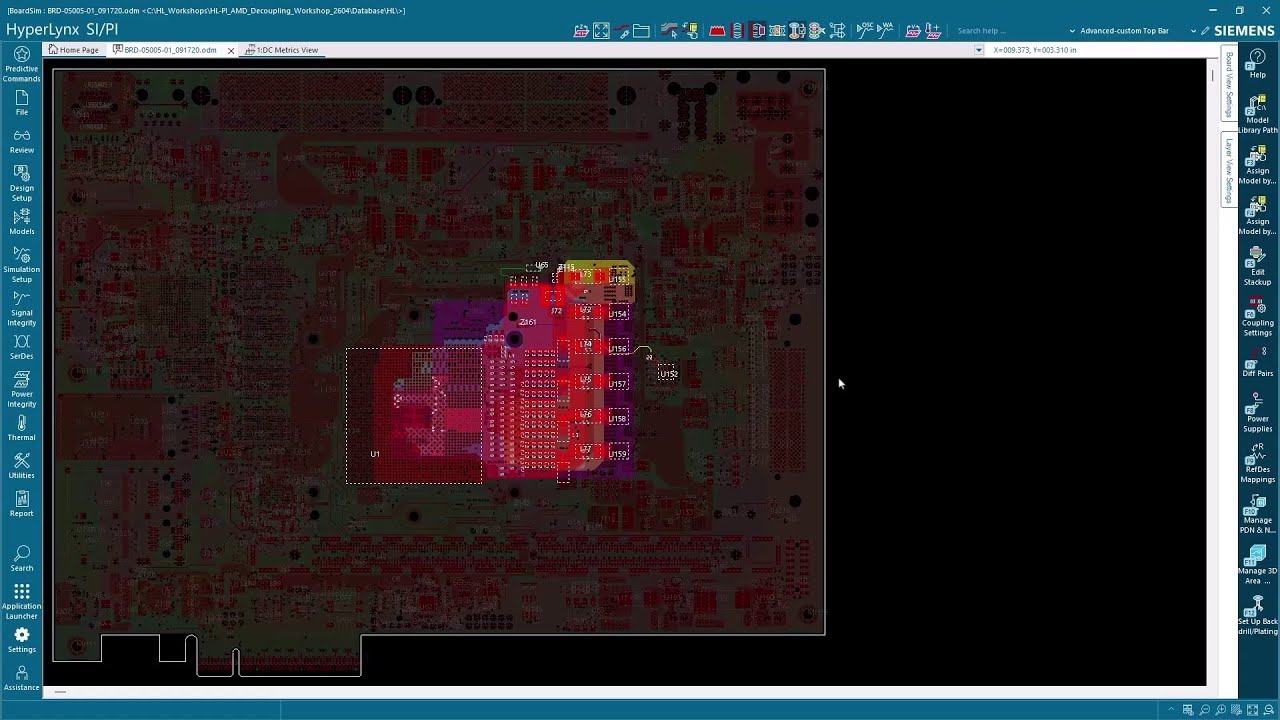Expand the chevron beside the pencil icon

pyautogui.click(x=1193, y=31)
